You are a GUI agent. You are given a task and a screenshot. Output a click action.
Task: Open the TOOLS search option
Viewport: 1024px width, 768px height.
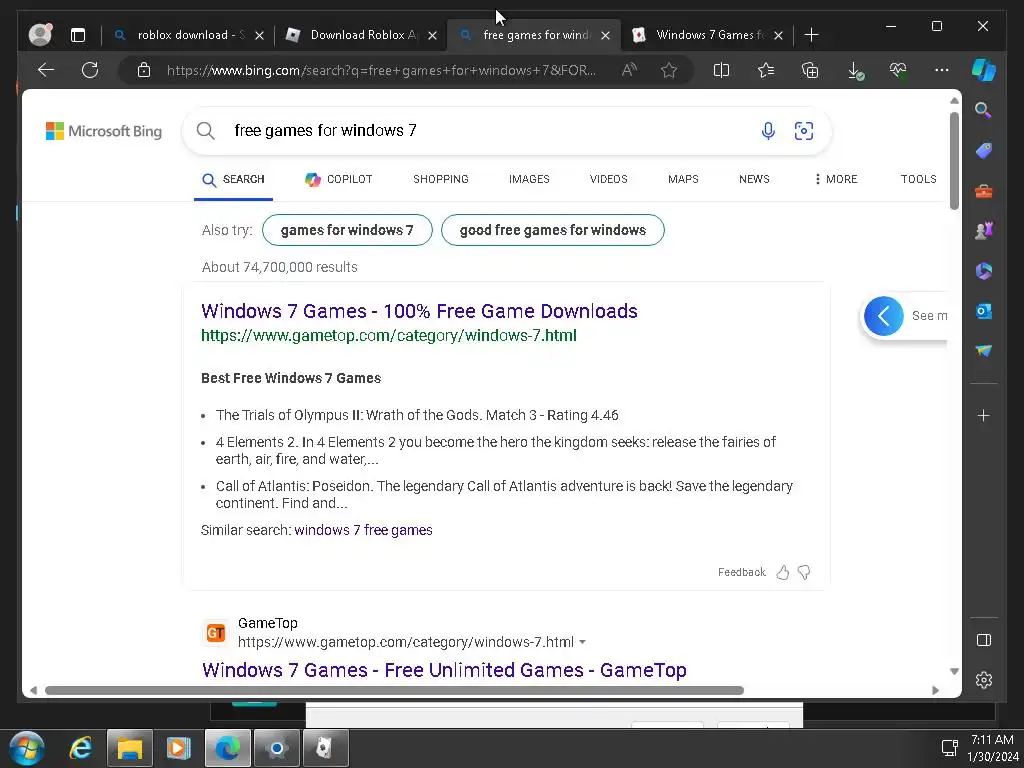click(918, 179)
